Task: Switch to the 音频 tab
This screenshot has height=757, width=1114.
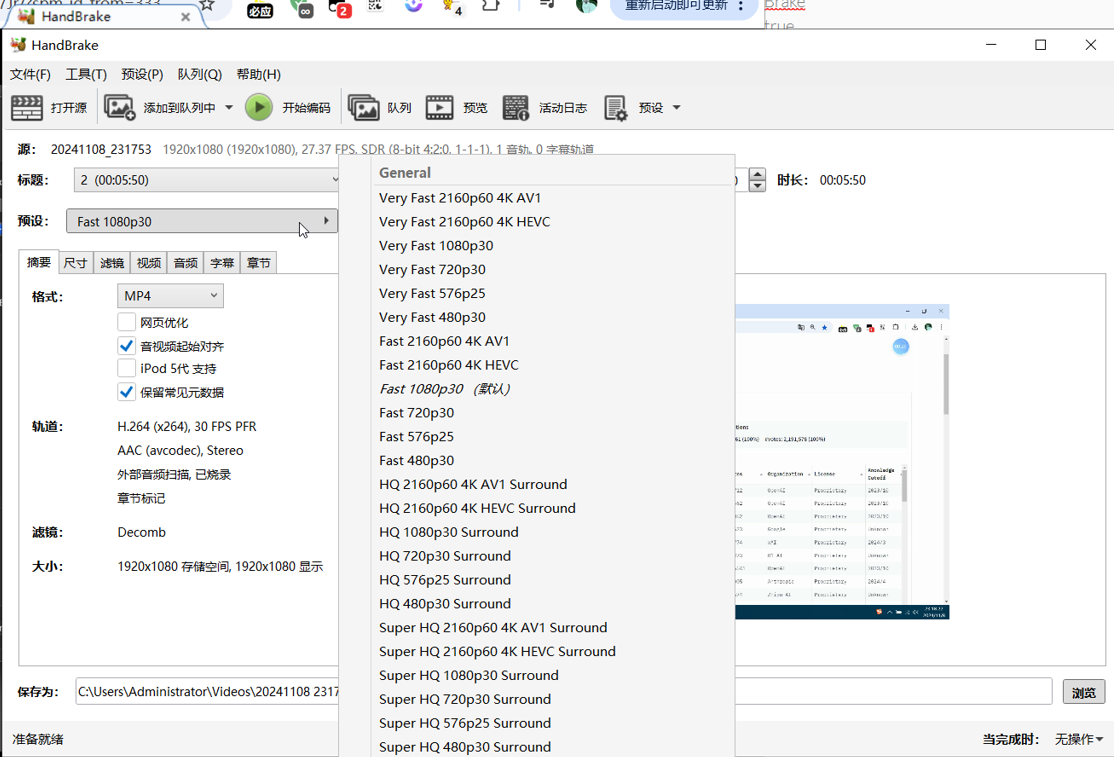Action: [185, 263]
